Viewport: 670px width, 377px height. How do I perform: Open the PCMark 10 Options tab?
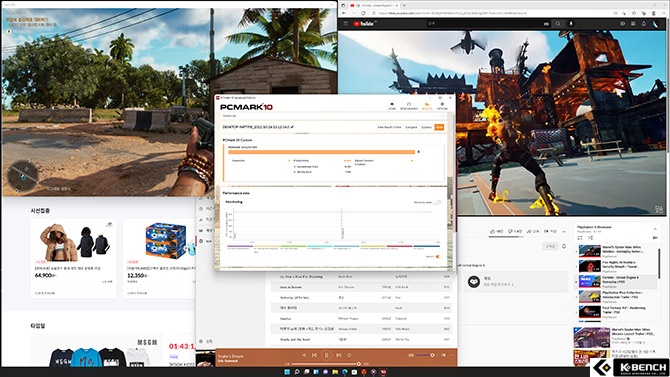tap(442, 106)
